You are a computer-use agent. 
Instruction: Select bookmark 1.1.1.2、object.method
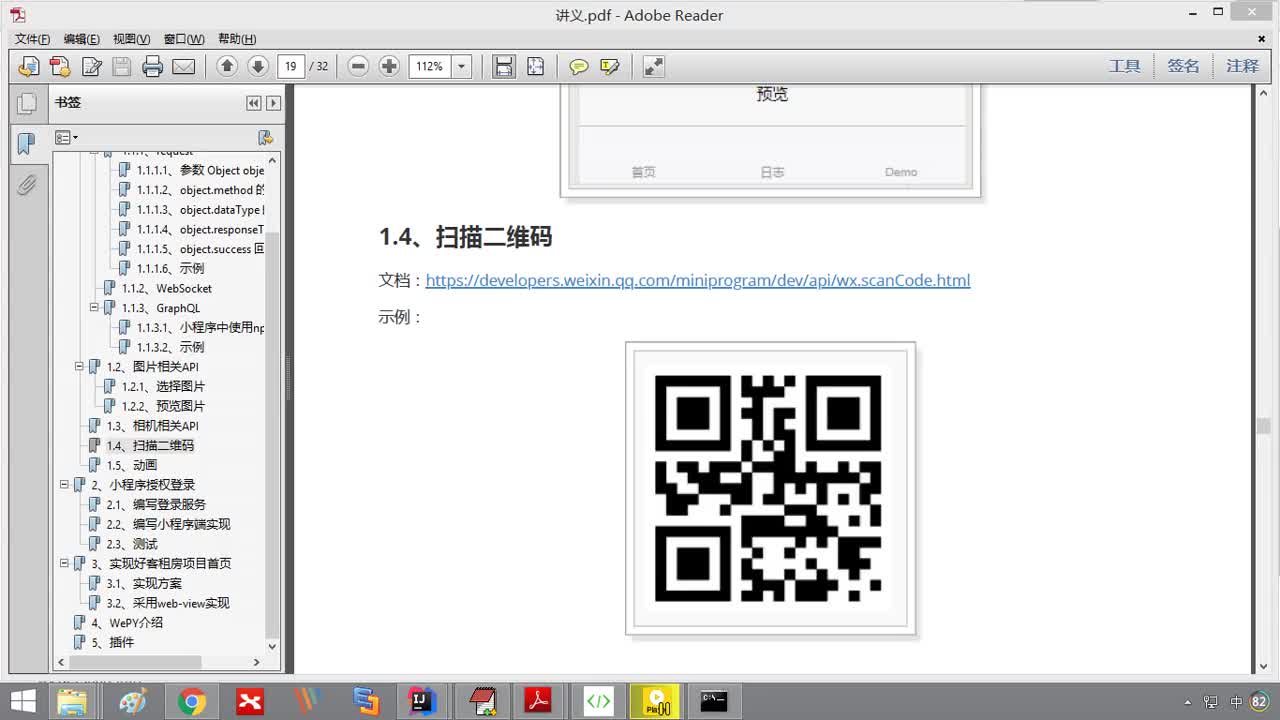[x=200, y=190]
